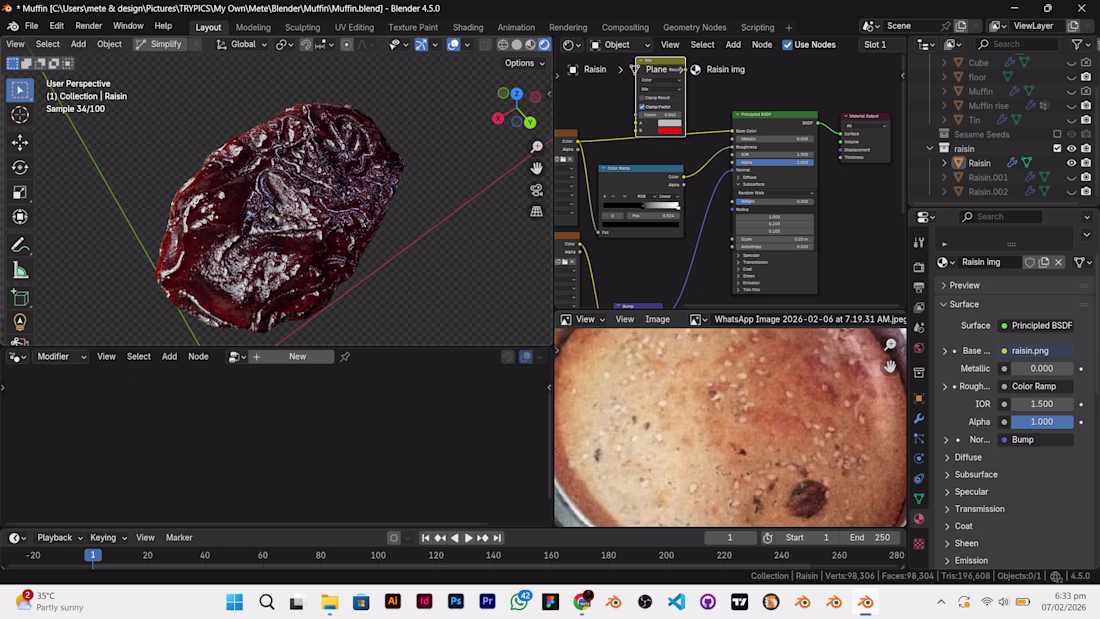Viewport: 1100px width, 619px height.
Task: Expand the Diffuse section in material properties
Action: (x=968, y=457)
